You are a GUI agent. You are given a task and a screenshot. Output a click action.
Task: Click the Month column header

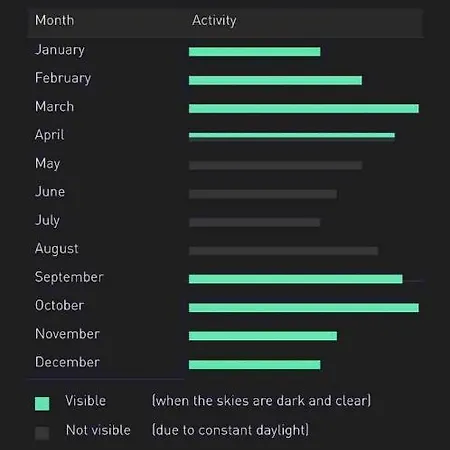coord(55,20)
